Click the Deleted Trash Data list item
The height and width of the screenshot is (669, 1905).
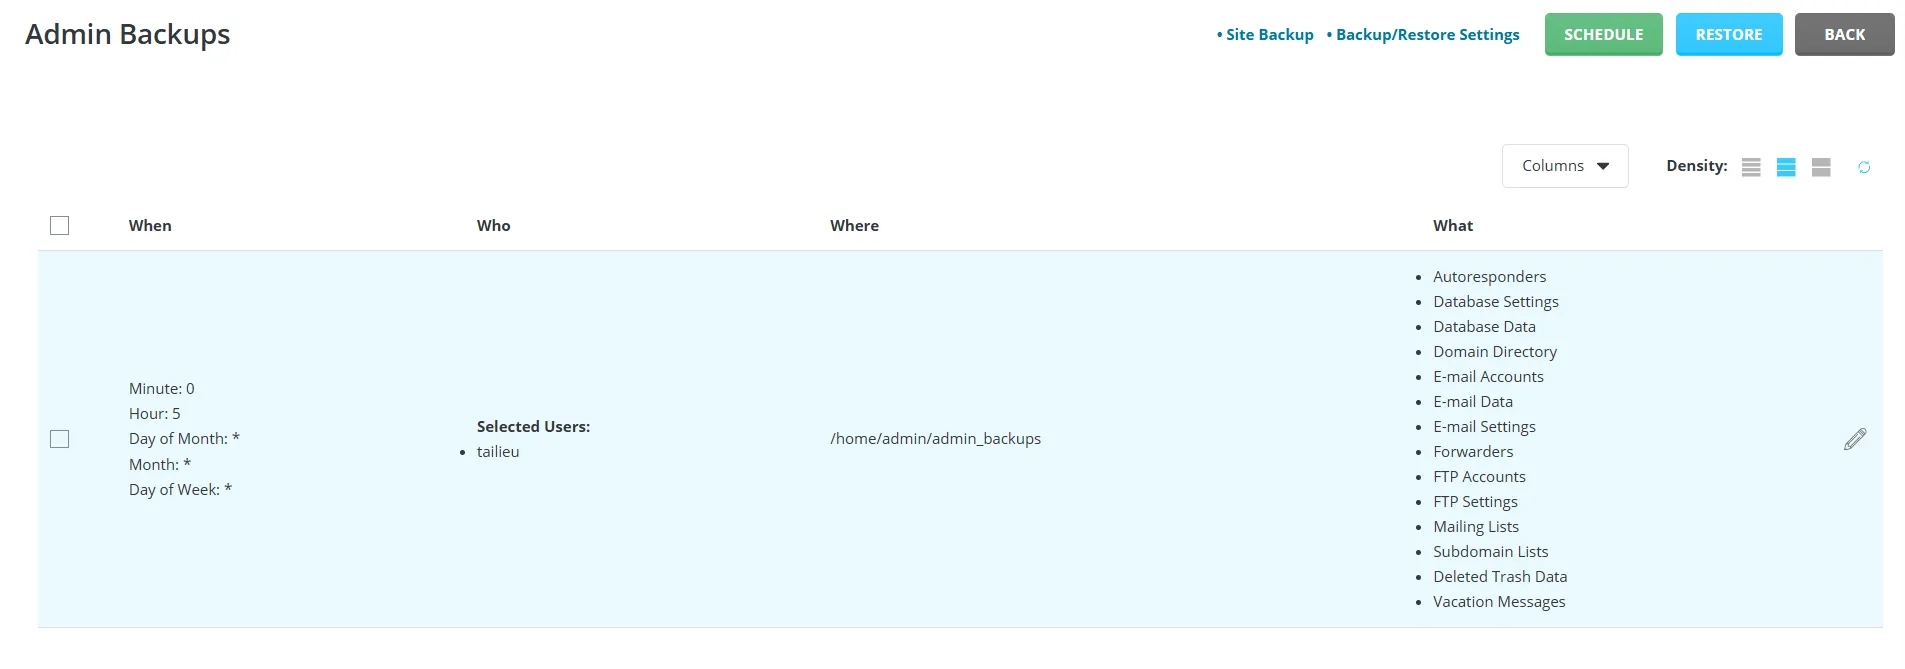tap(1500, 577)
